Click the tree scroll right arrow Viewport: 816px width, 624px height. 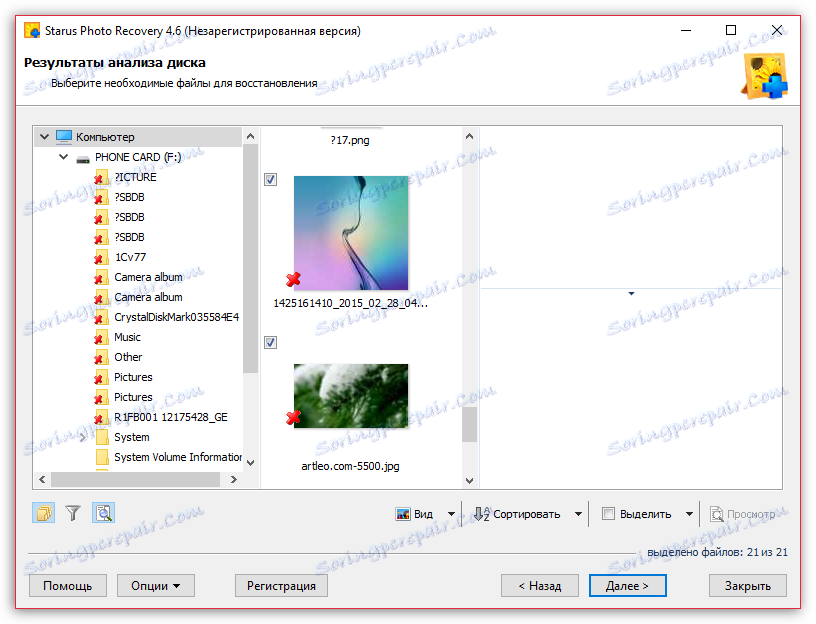(x=234, y=479)
